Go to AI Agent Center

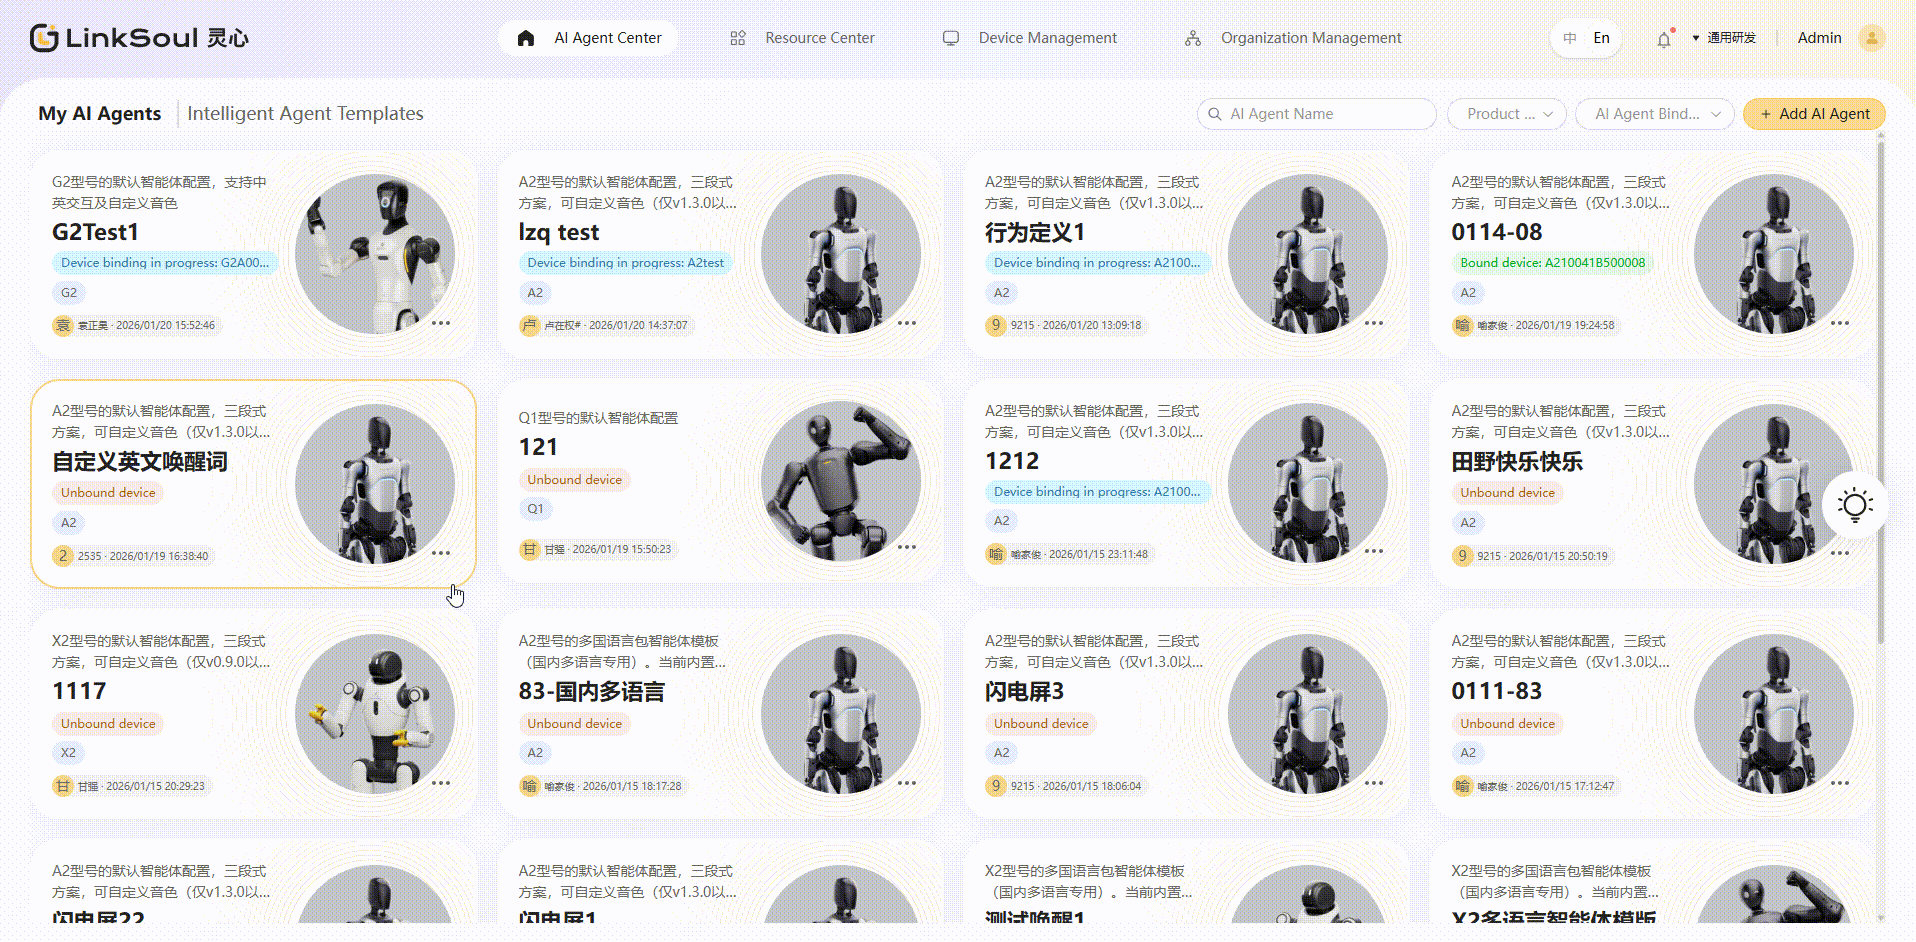coord(589,38)
